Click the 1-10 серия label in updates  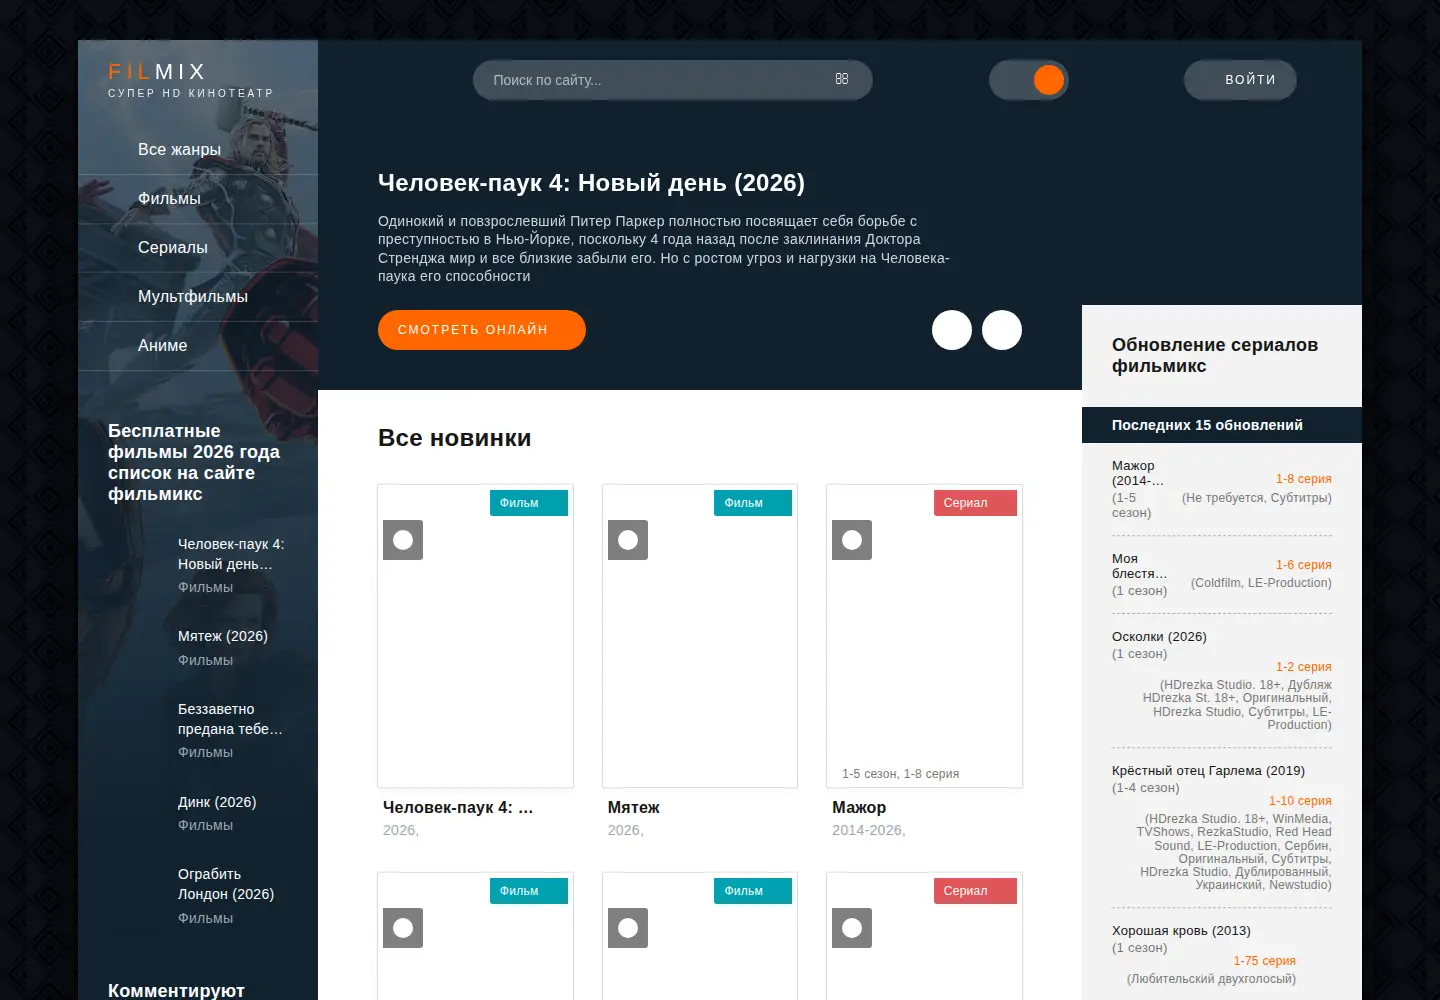click(1300, 801)
